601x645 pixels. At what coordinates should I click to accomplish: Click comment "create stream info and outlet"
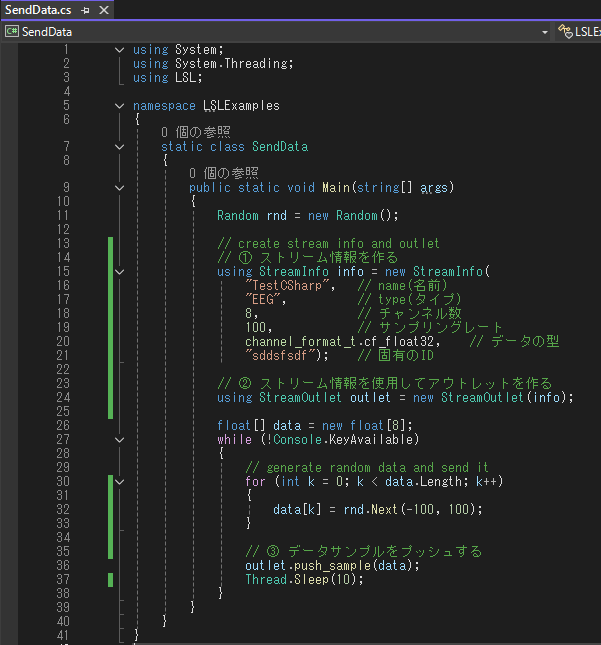click(x=328, y=243)
